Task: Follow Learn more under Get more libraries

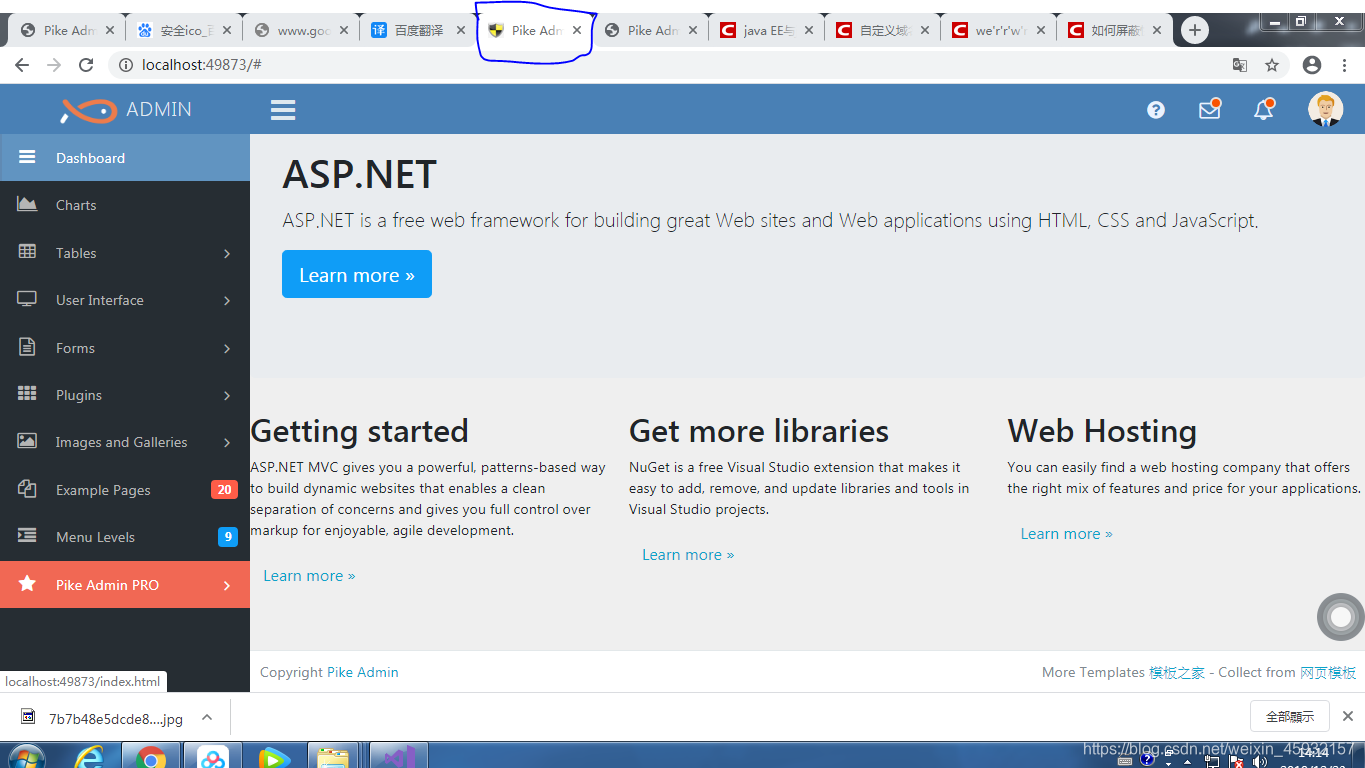Action: coord(688,555)
